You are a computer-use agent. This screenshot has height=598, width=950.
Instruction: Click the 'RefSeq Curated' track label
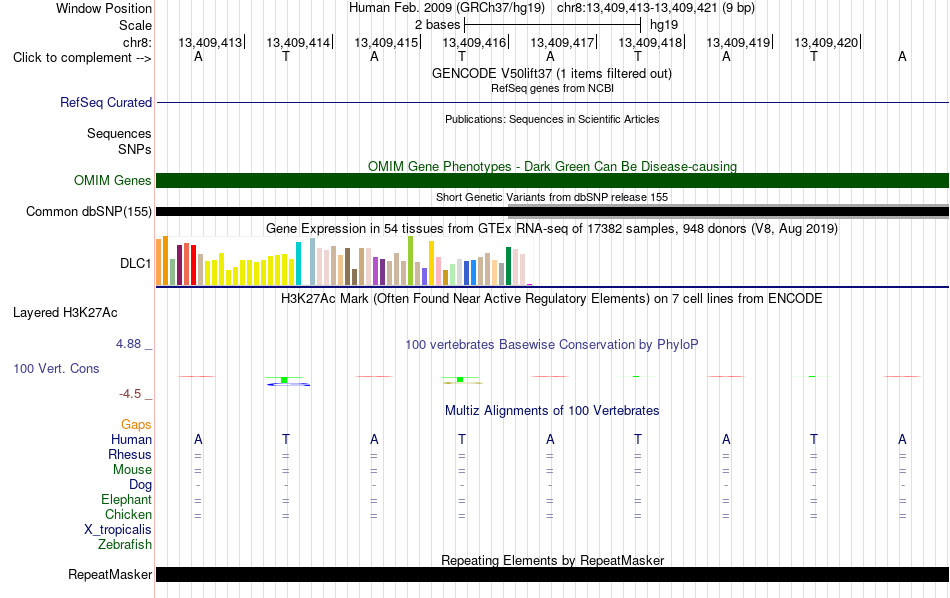point(105,102)
